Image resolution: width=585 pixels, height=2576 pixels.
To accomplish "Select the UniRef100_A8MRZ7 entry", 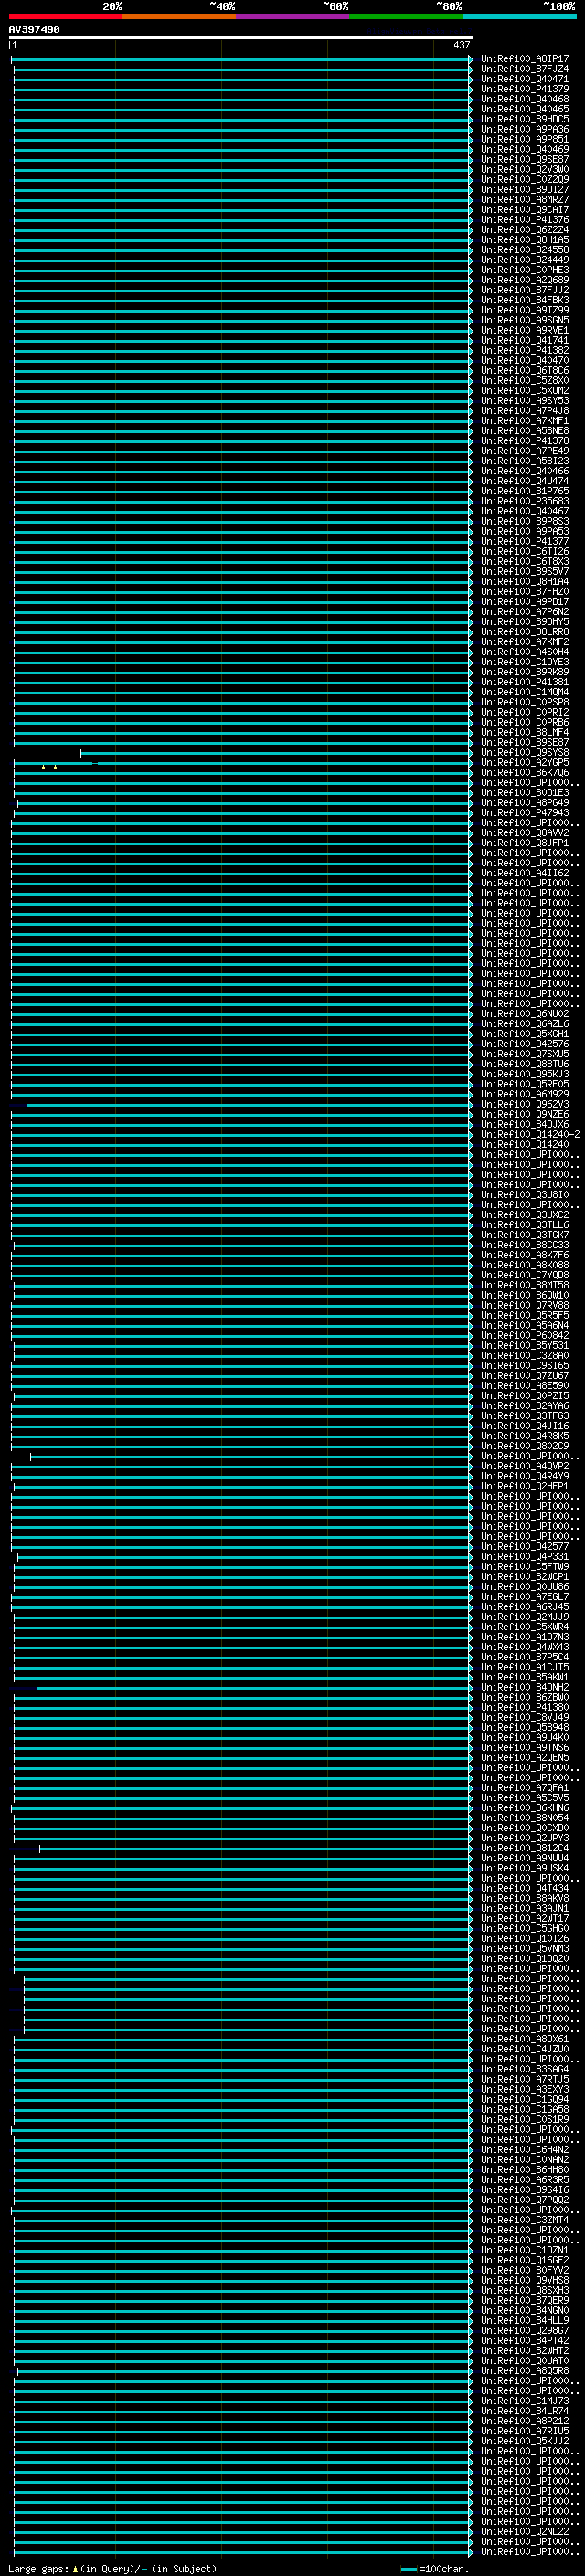I will pyautogui.click(x=524, y=200).
